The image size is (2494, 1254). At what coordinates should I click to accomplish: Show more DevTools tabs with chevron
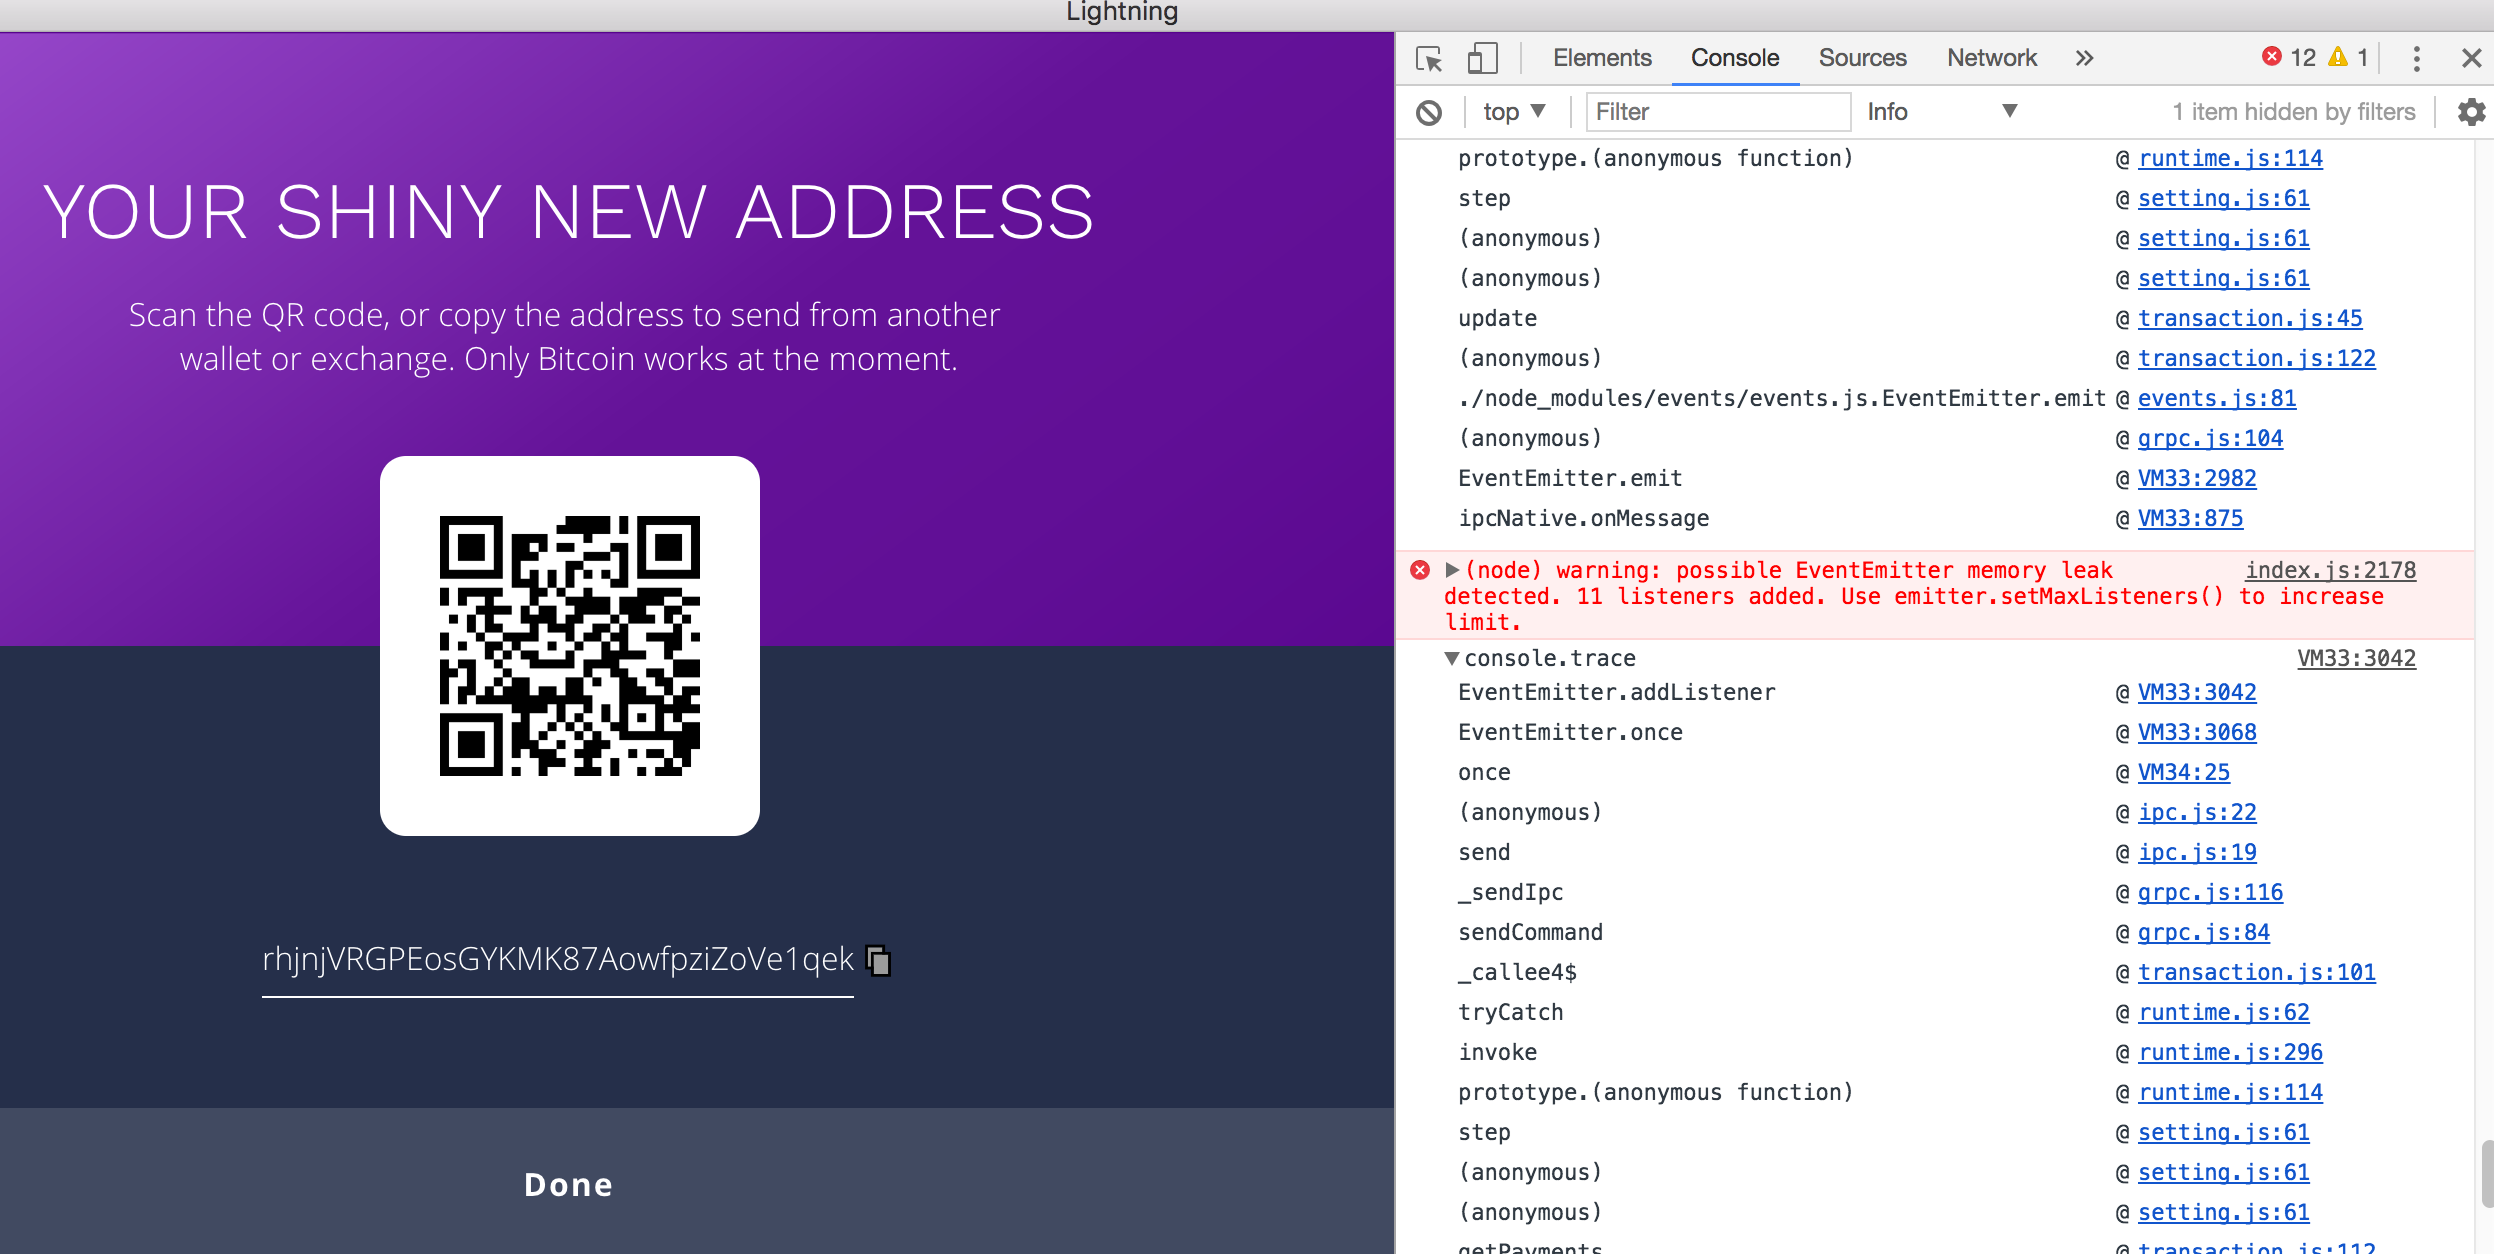click(2084, 59)
